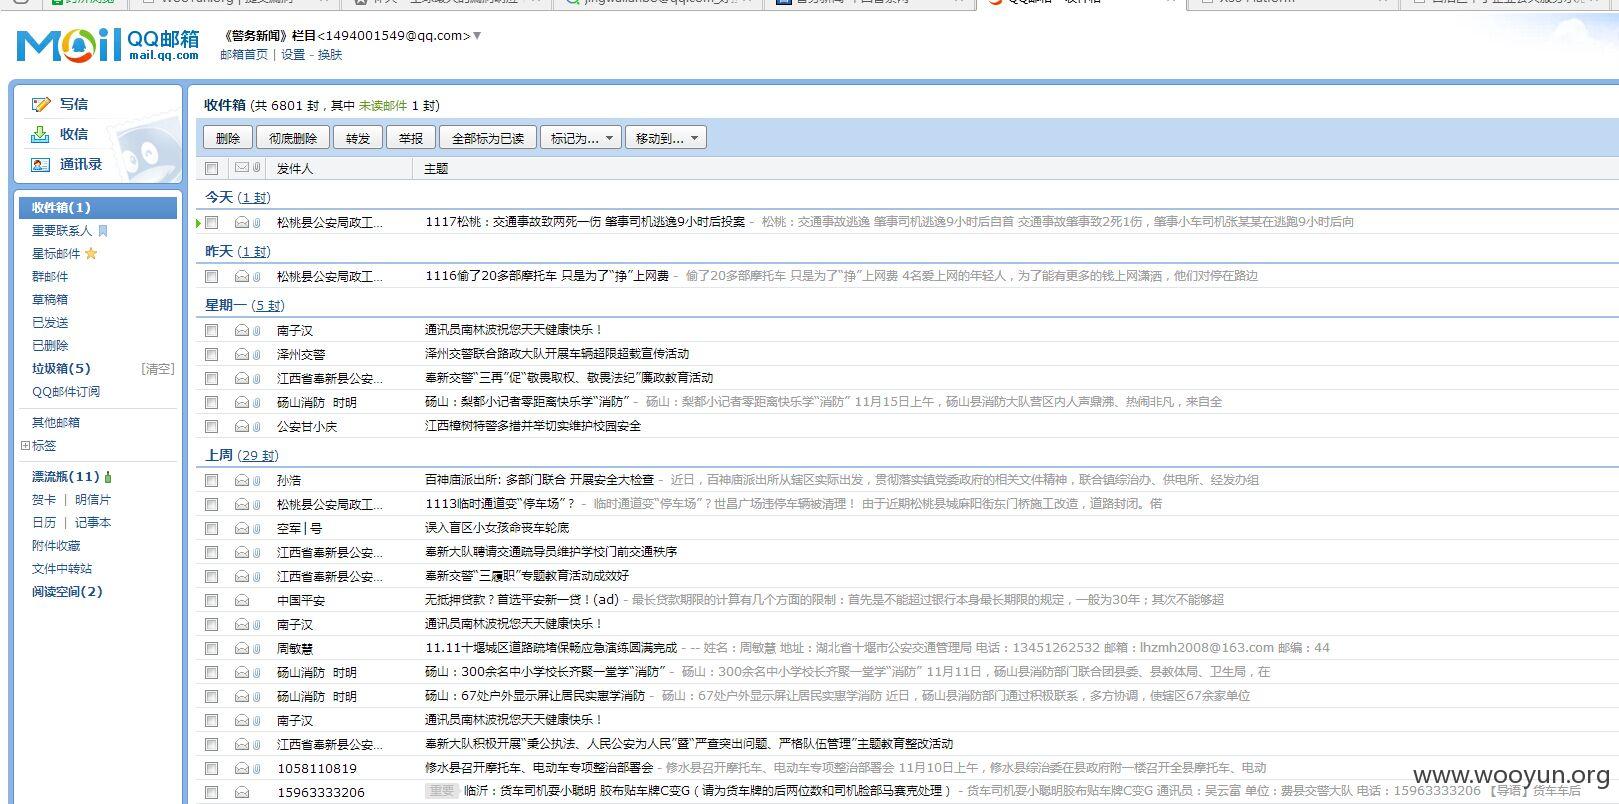Image resolution: width=1619 pixels, height=804 pixels.
Task: Click envelope icon in 孙浩 row
Action: coord(241,480)
